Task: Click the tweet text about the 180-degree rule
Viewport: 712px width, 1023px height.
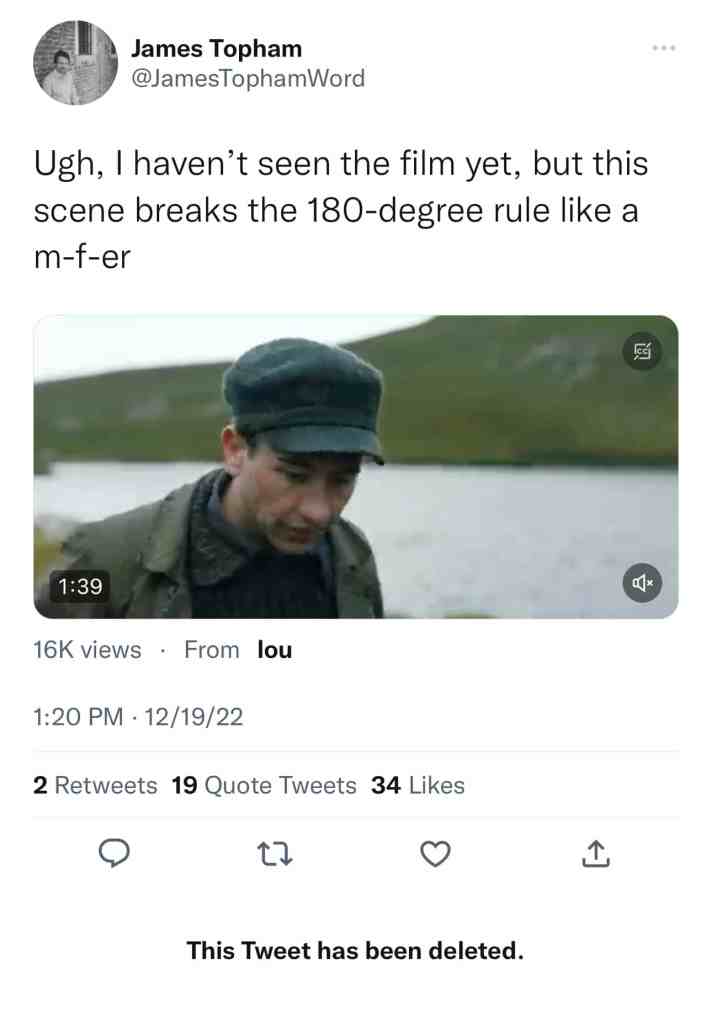Action: pos(341,210)
